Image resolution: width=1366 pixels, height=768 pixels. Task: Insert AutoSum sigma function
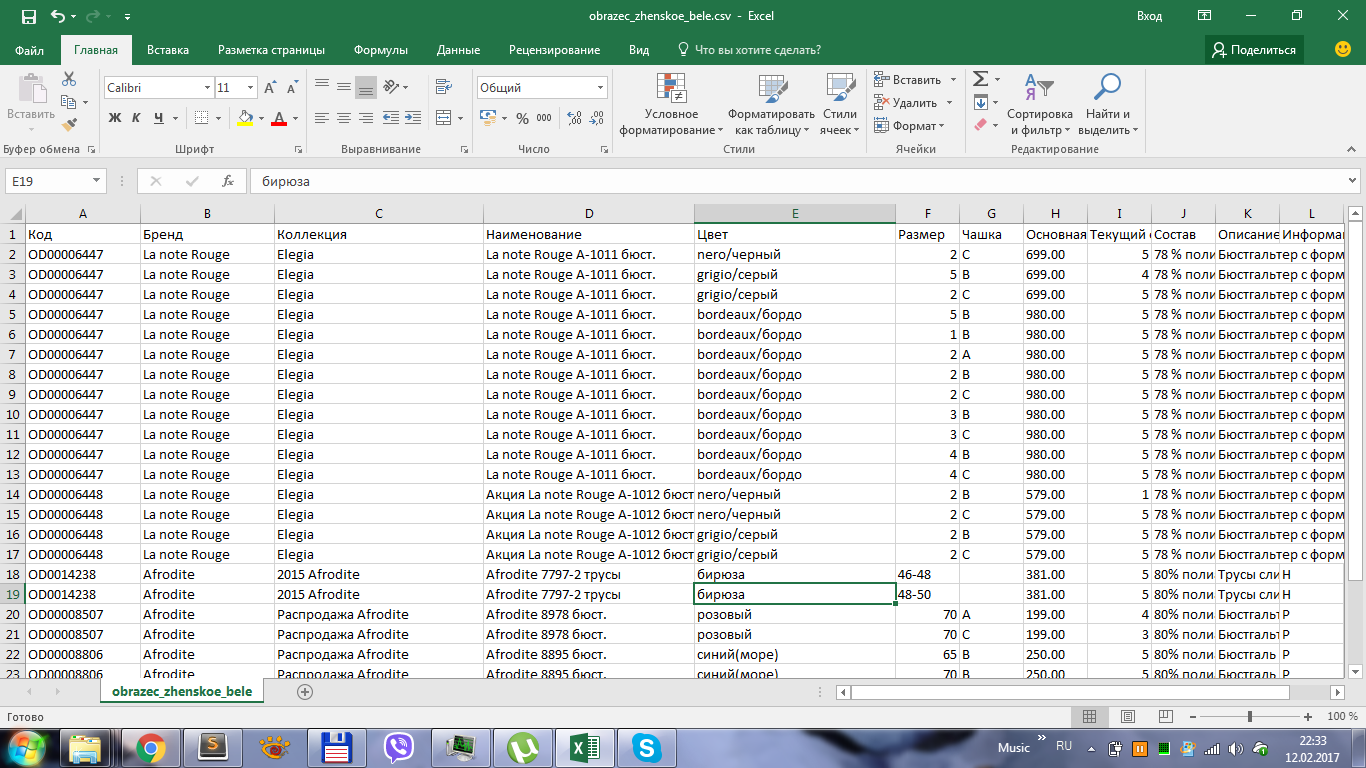click(981, 79)
